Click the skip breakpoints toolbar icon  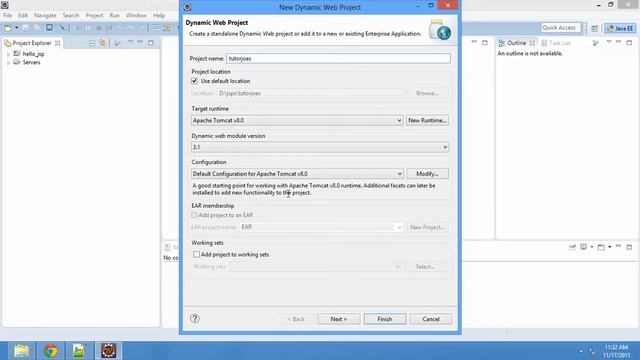(62, 28)
